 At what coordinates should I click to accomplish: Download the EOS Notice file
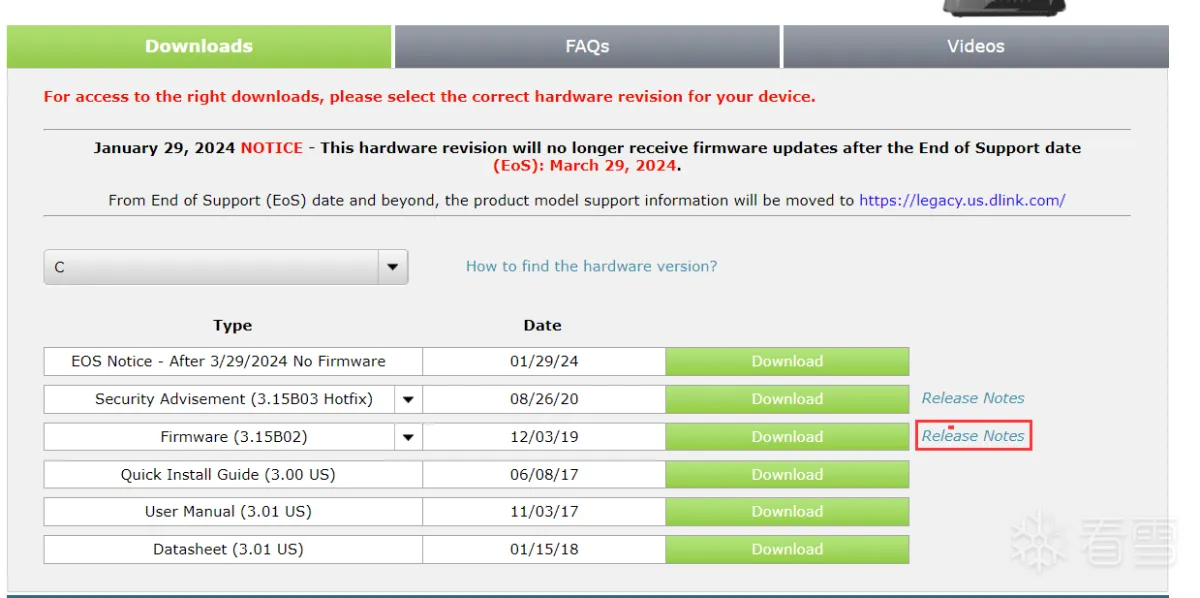coord(787,362)
